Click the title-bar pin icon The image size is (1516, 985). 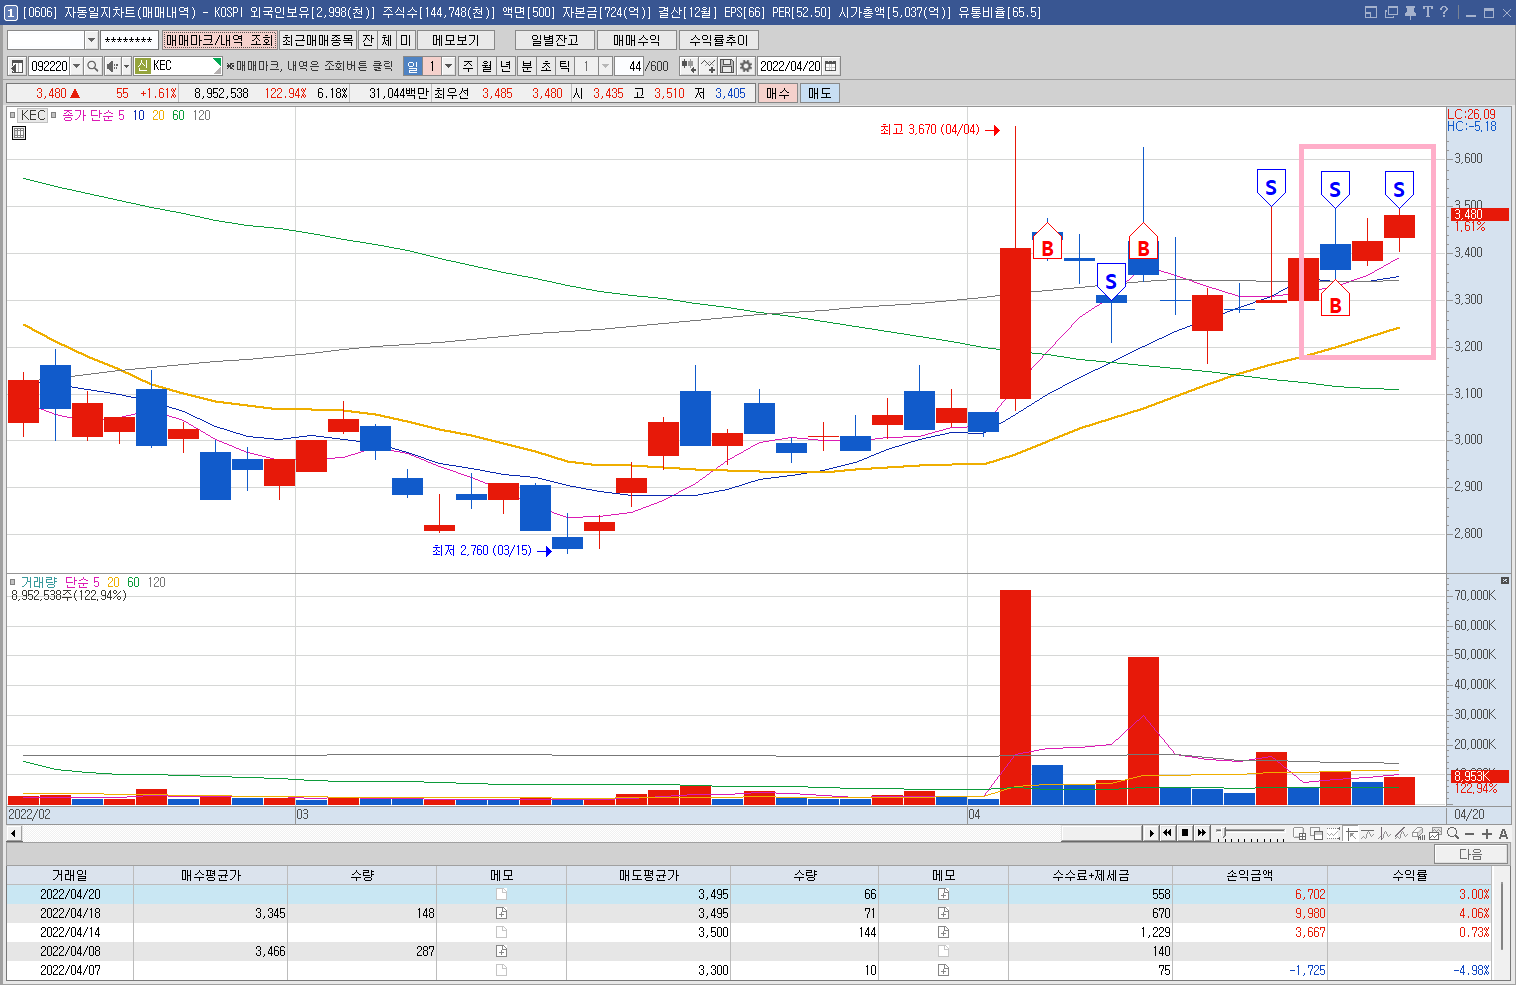coord(1410,12)
